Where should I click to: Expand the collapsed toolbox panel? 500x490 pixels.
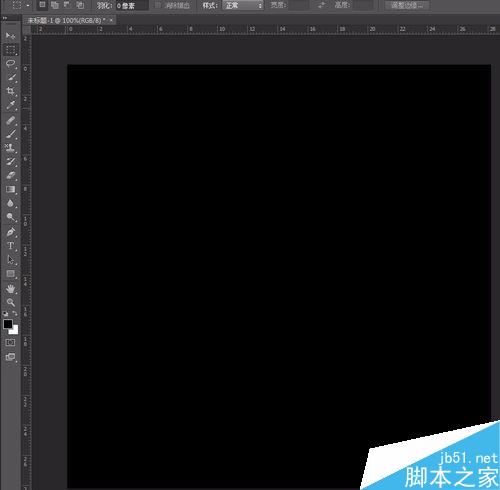click(5, 18)
